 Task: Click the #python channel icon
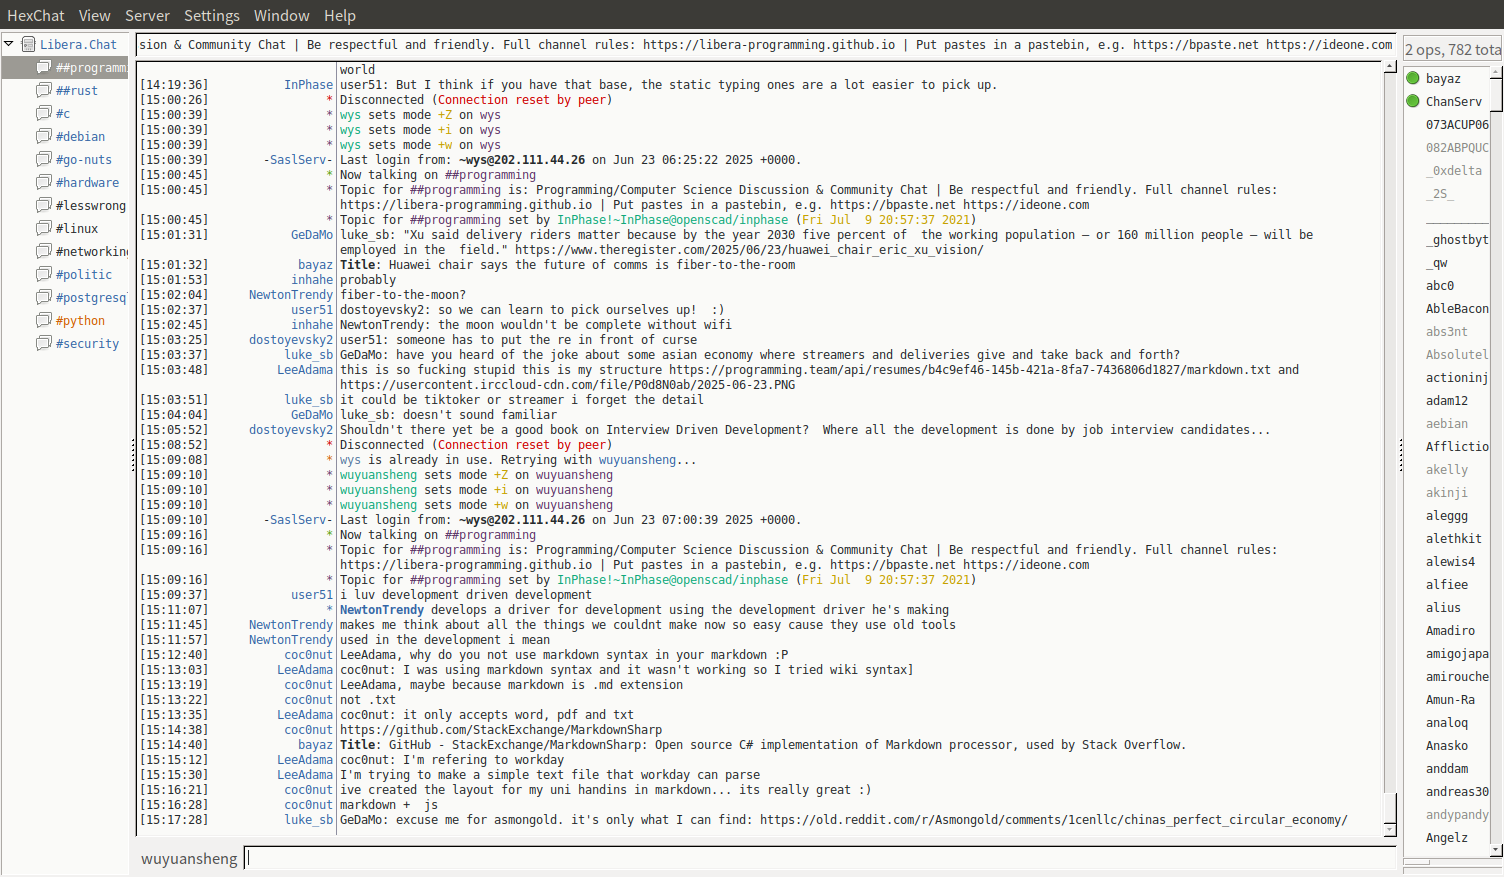tap(43, 320)
